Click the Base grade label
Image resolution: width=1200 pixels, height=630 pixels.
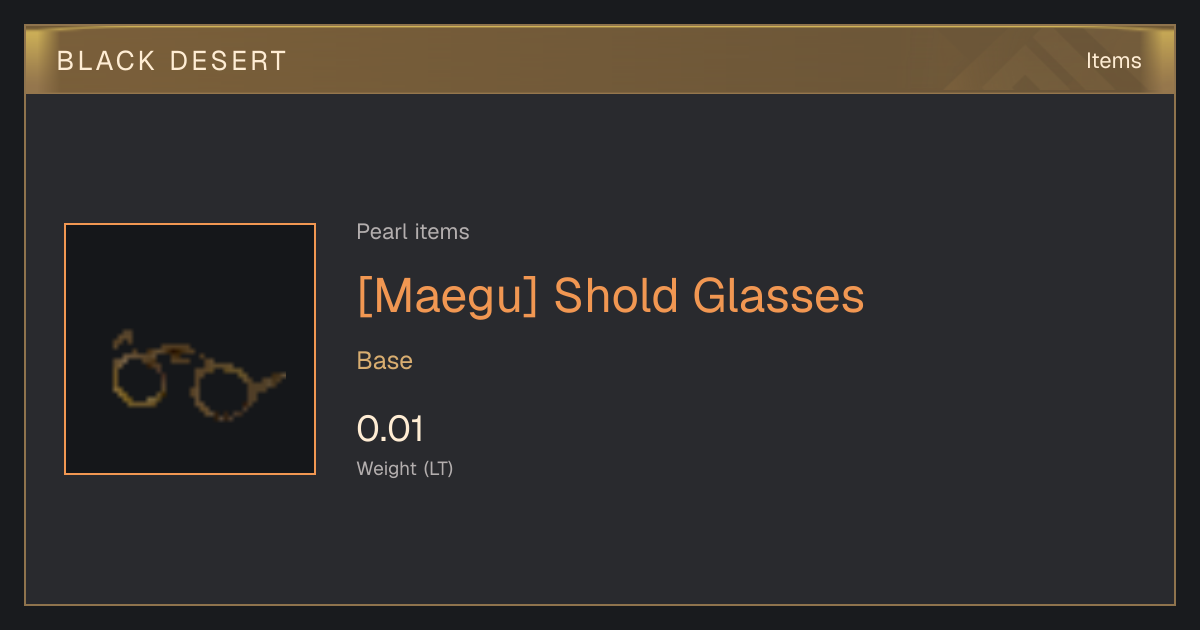(x=385, y=361)
